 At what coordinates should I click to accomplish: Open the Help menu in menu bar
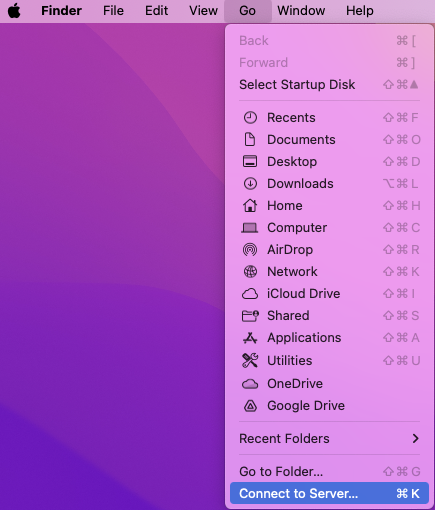pos(360,11)
